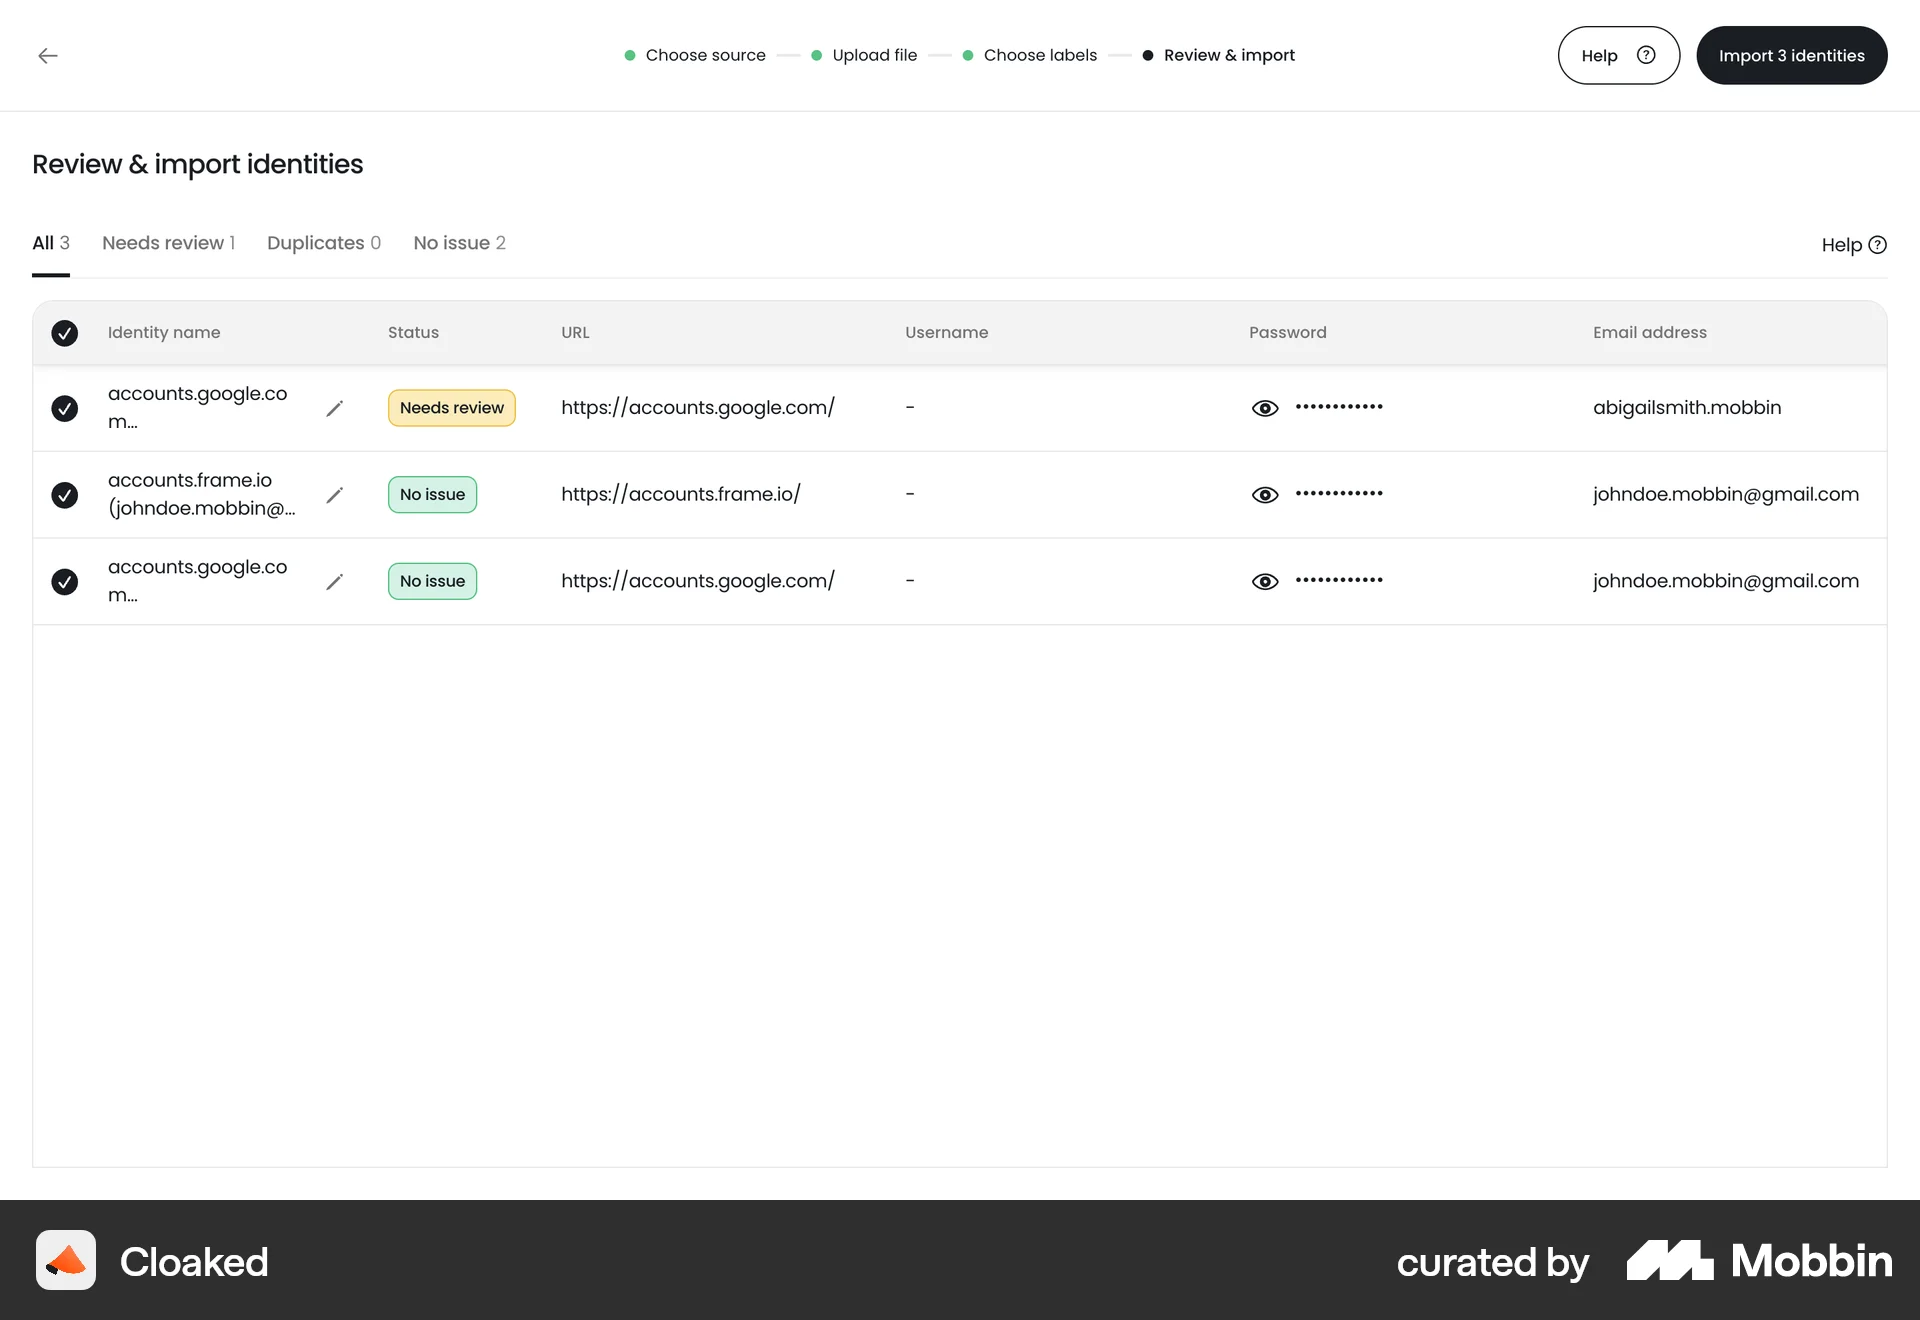Show password on the last No issue row
The height and width of the screenshot is (1320, 1920).
[1266, 581]
